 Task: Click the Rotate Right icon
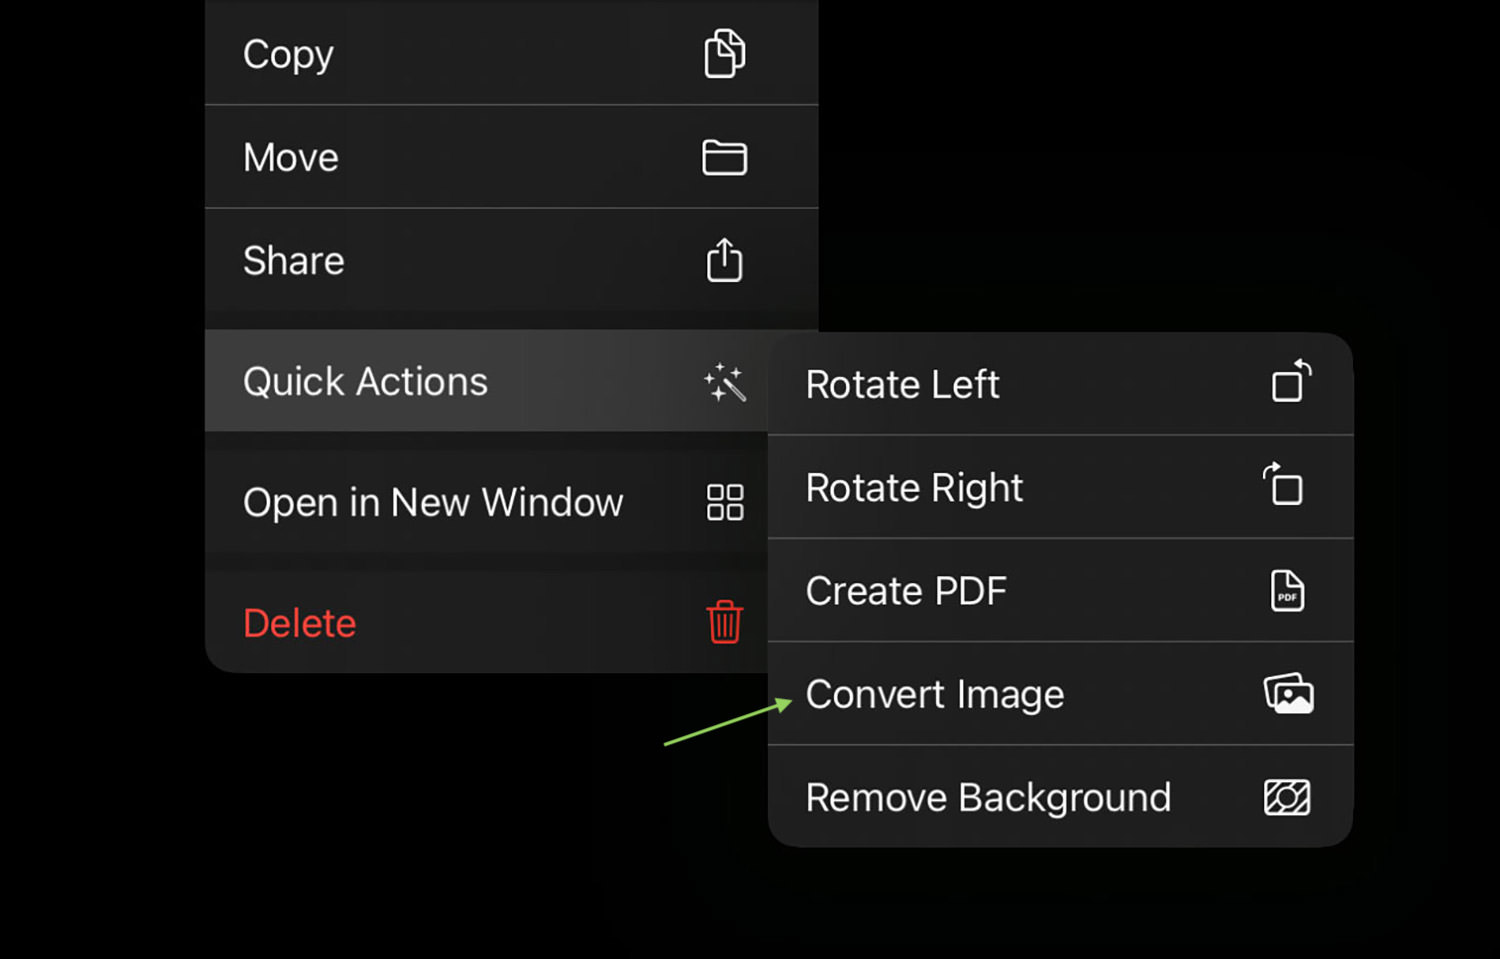point(1283,487)
